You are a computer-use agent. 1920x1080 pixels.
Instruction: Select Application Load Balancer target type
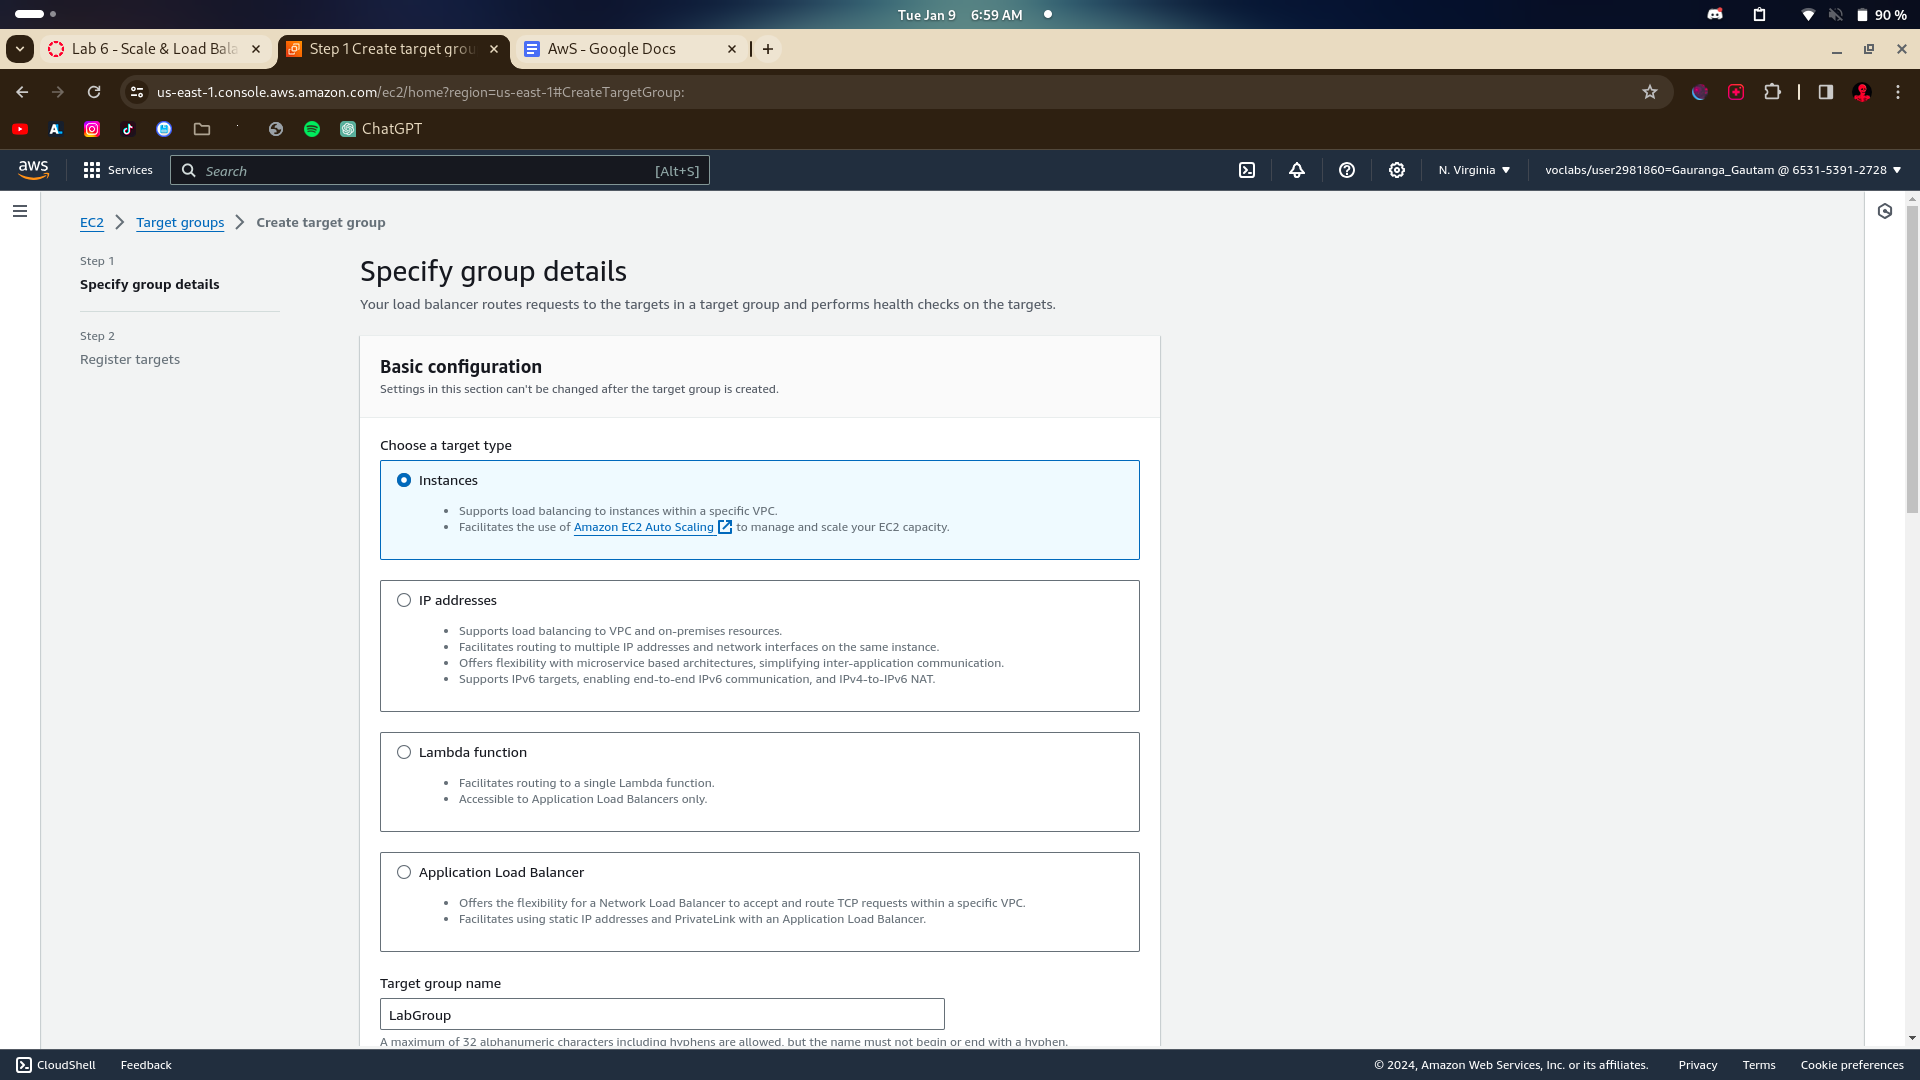tap(404, 872)
